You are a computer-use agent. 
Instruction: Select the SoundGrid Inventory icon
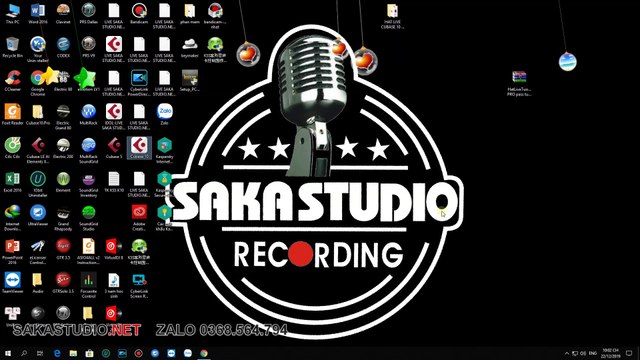point(89,184)
